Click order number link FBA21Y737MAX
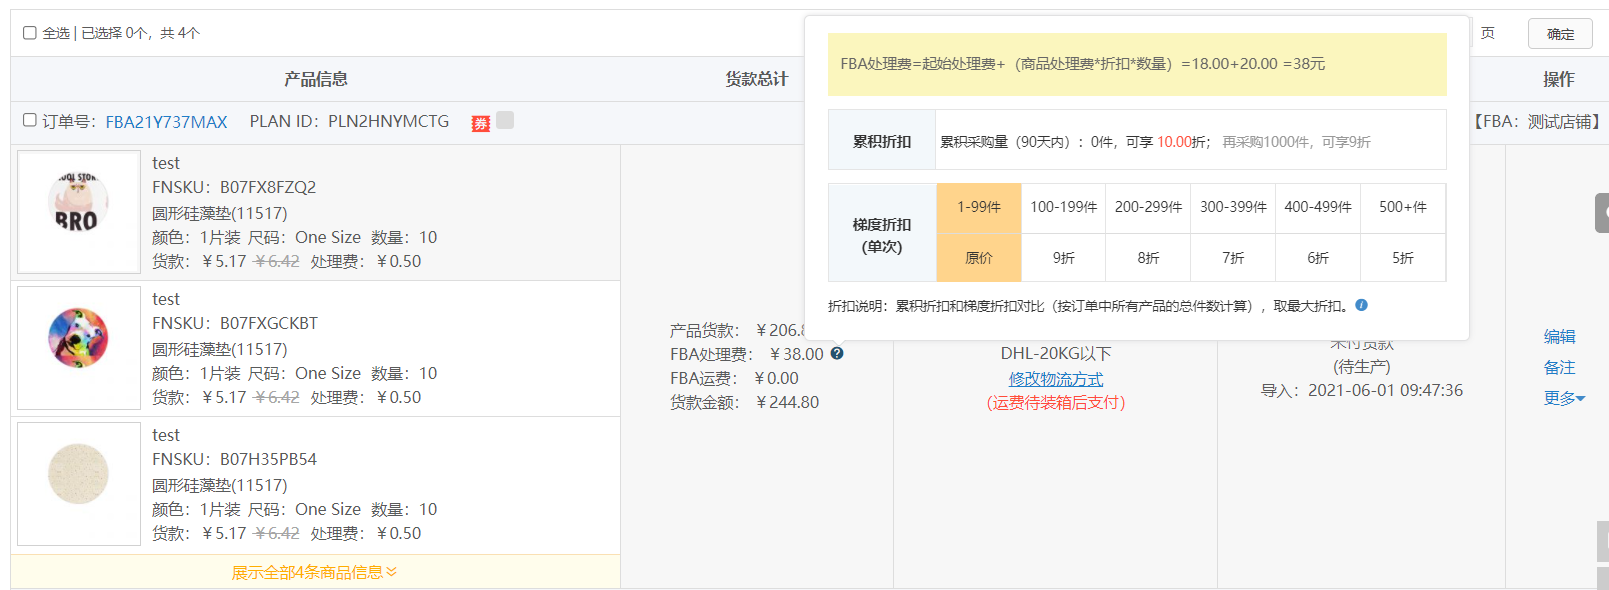Image resolution: width=1609 pixels, height=590 pixels. (x=166, y=122)
